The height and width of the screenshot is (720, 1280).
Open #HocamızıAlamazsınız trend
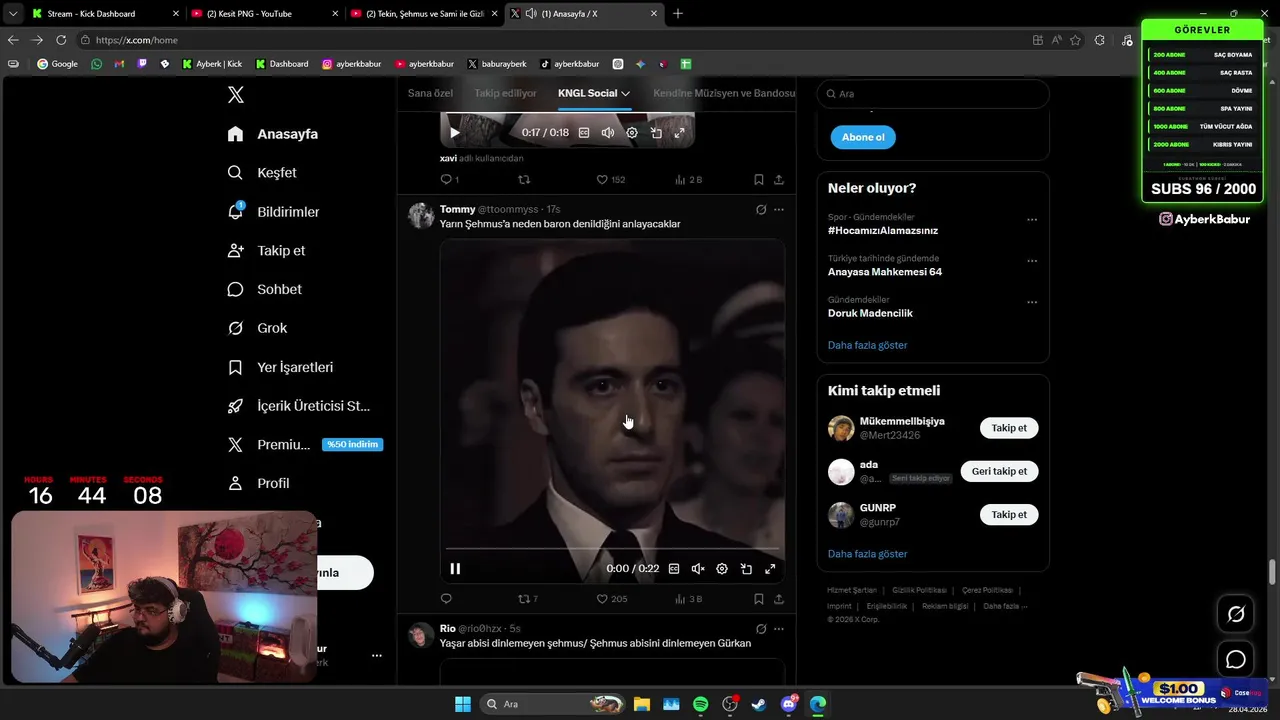(883, 231)
